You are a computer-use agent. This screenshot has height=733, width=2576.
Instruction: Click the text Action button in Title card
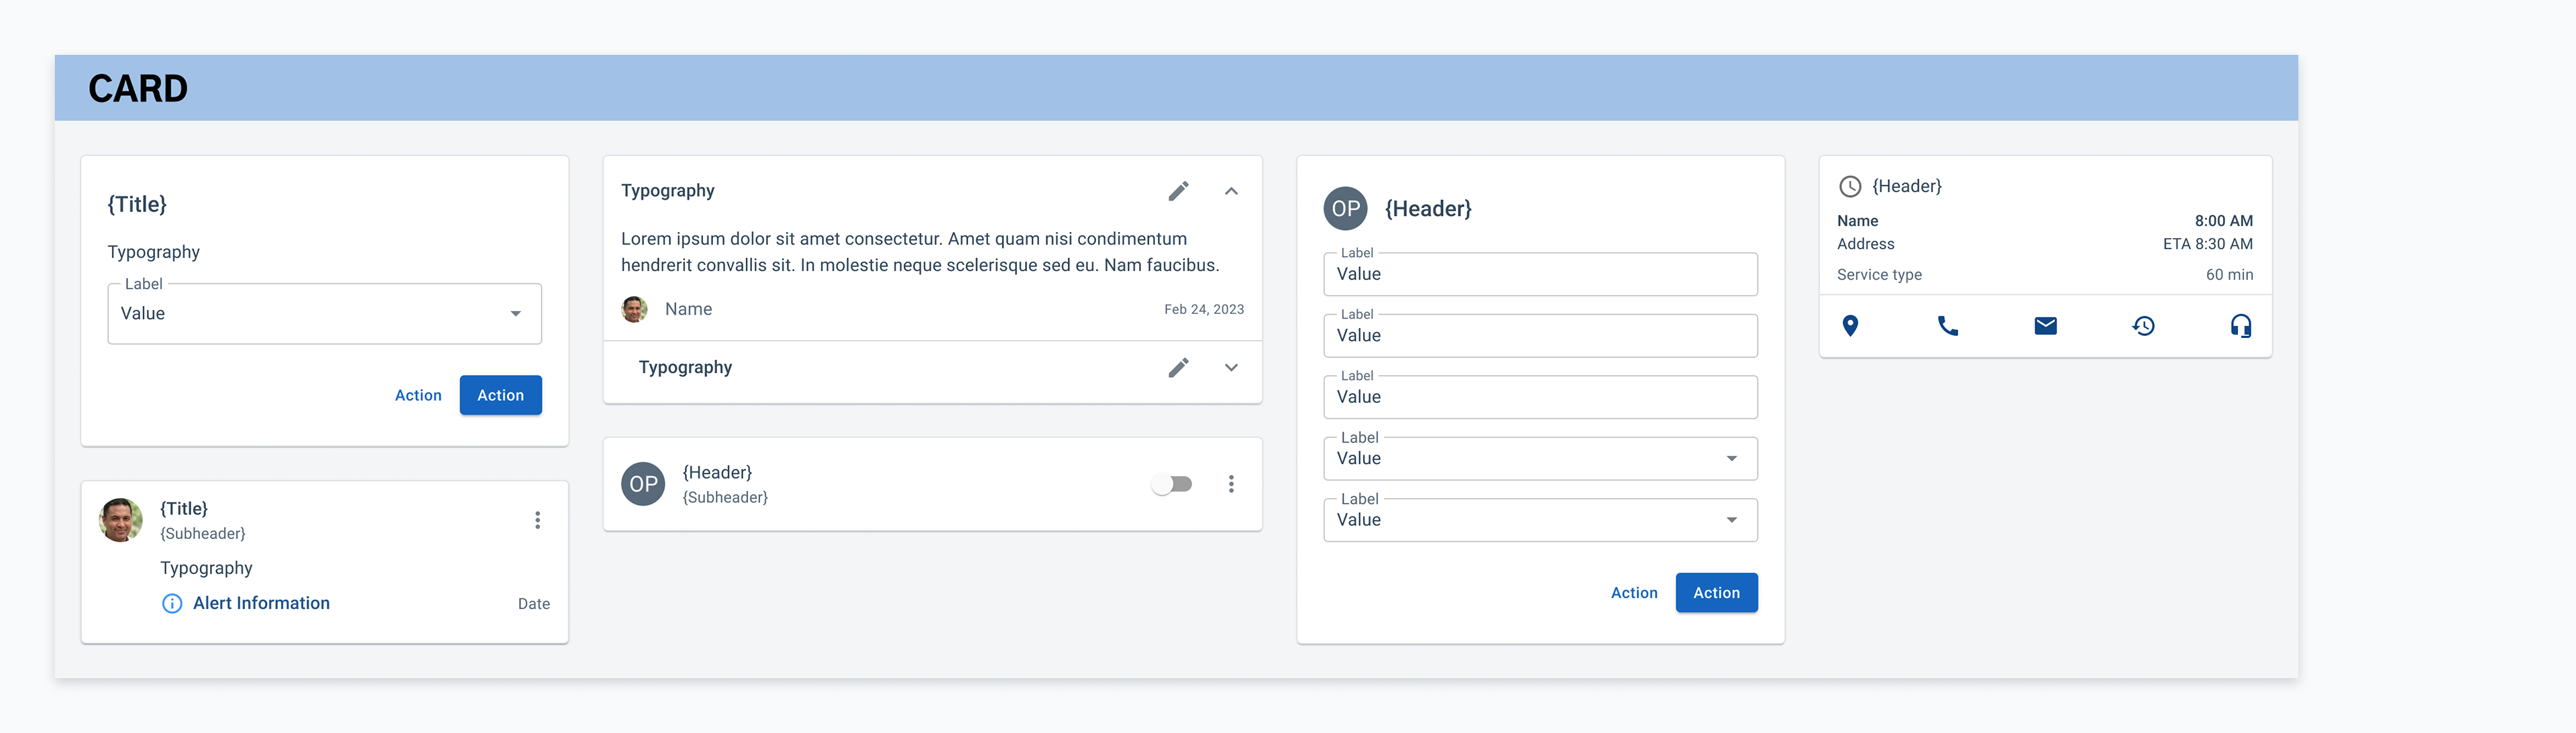coord(418,395)
